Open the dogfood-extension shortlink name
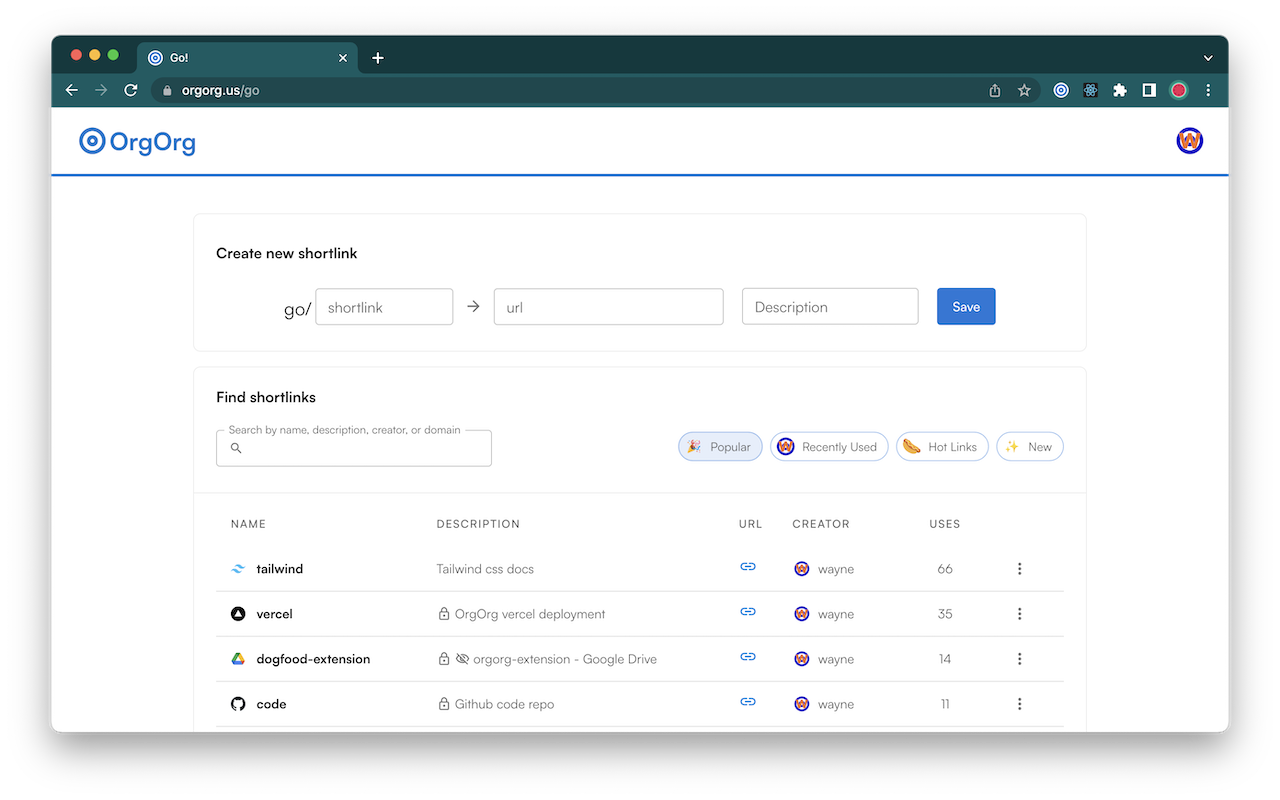Viewport: 1280px width, 800px height. pos(313,659)
